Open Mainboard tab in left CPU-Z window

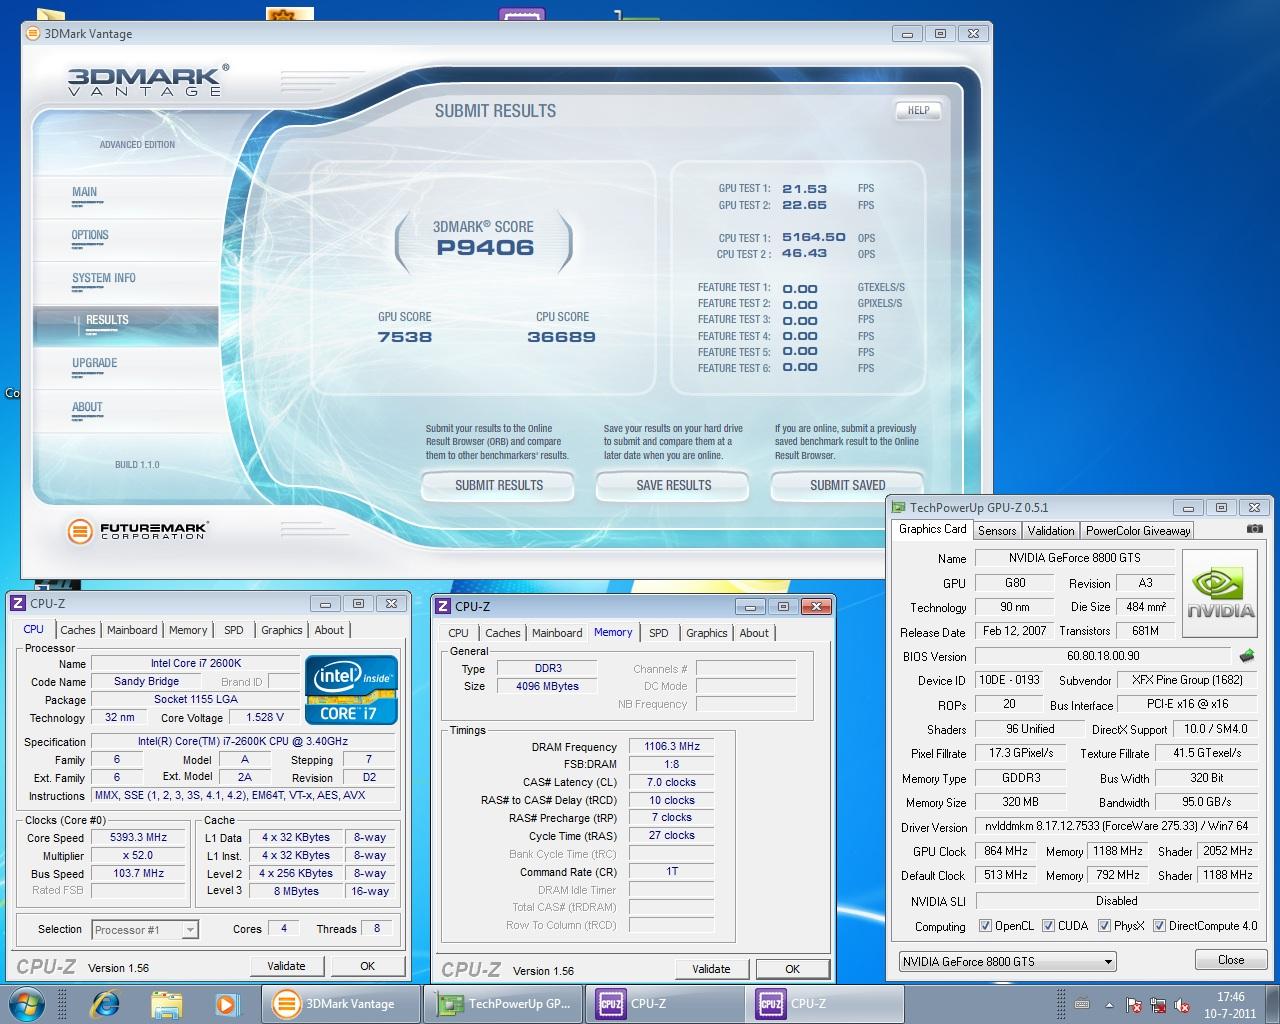click(x=132, y=630)
